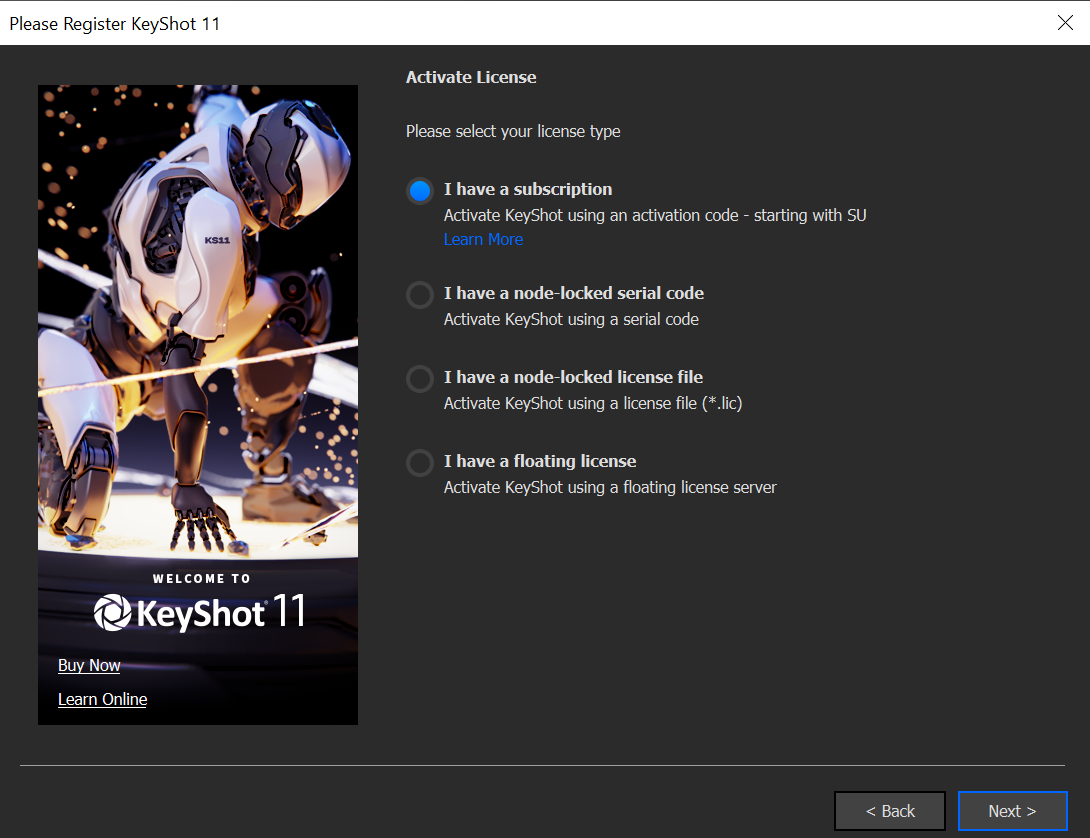Choose "I have a node-locked serial code" option
Screen dimensions: 1090x838
pos(419,294)
